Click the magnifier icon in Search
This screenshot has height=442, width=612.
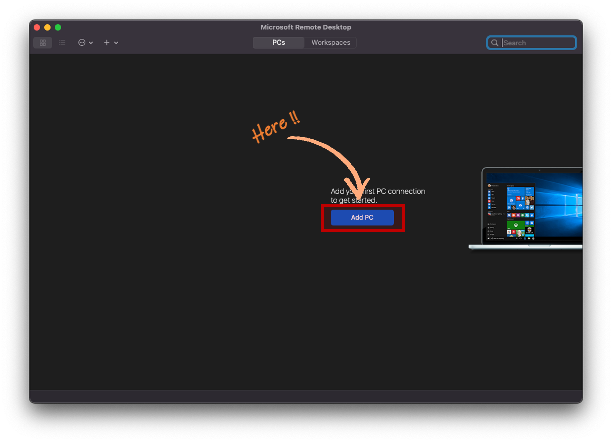tap(495, 43)
